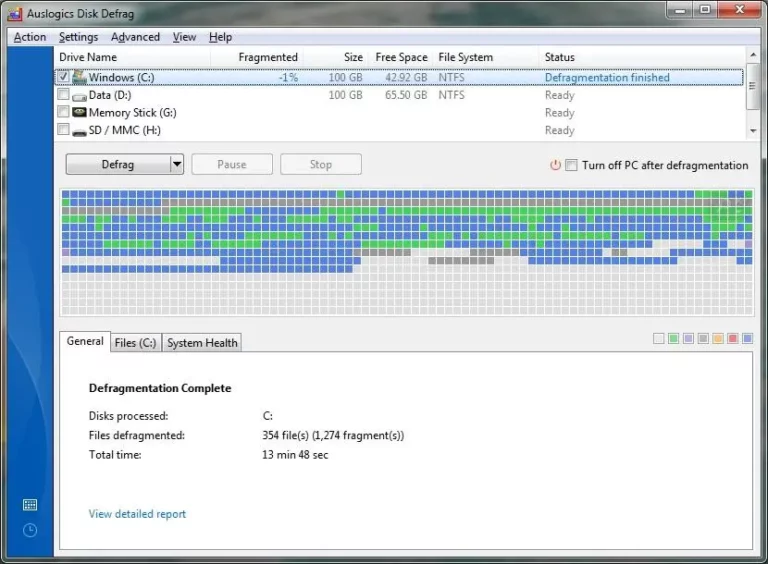Click the Auslogics Disk Defrag title bar icon
The image size is (768, 564).
point(15,14)
